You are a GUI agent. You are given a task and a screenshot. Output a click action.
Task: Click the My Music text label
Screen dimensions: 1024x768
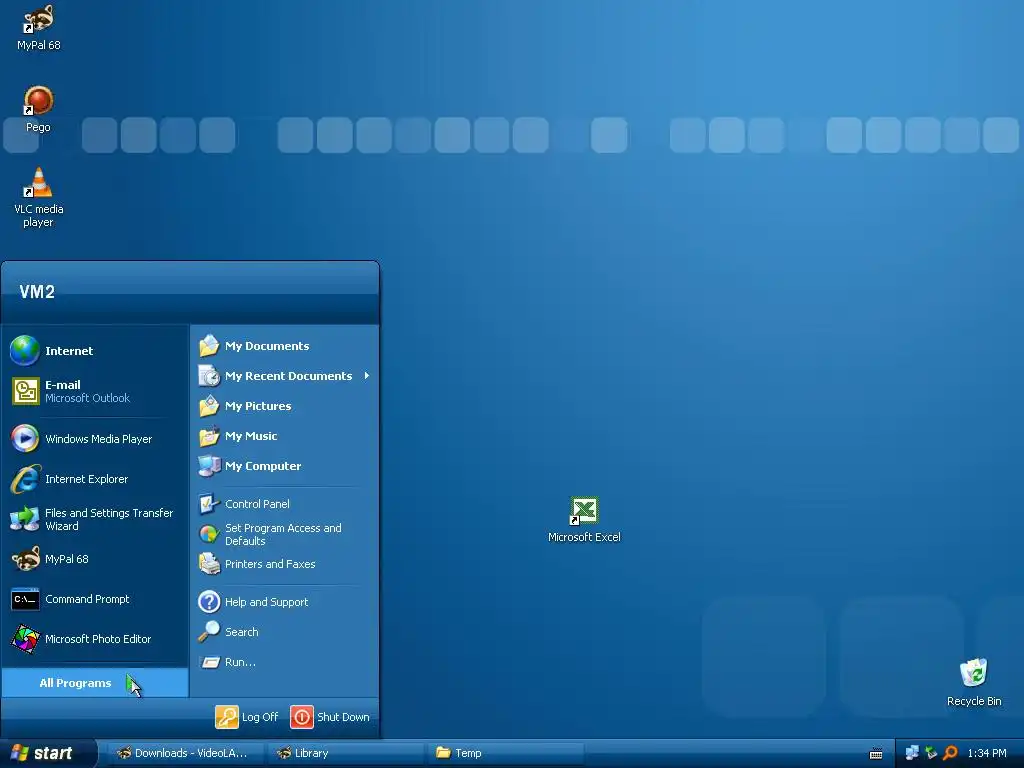[251, 436]
